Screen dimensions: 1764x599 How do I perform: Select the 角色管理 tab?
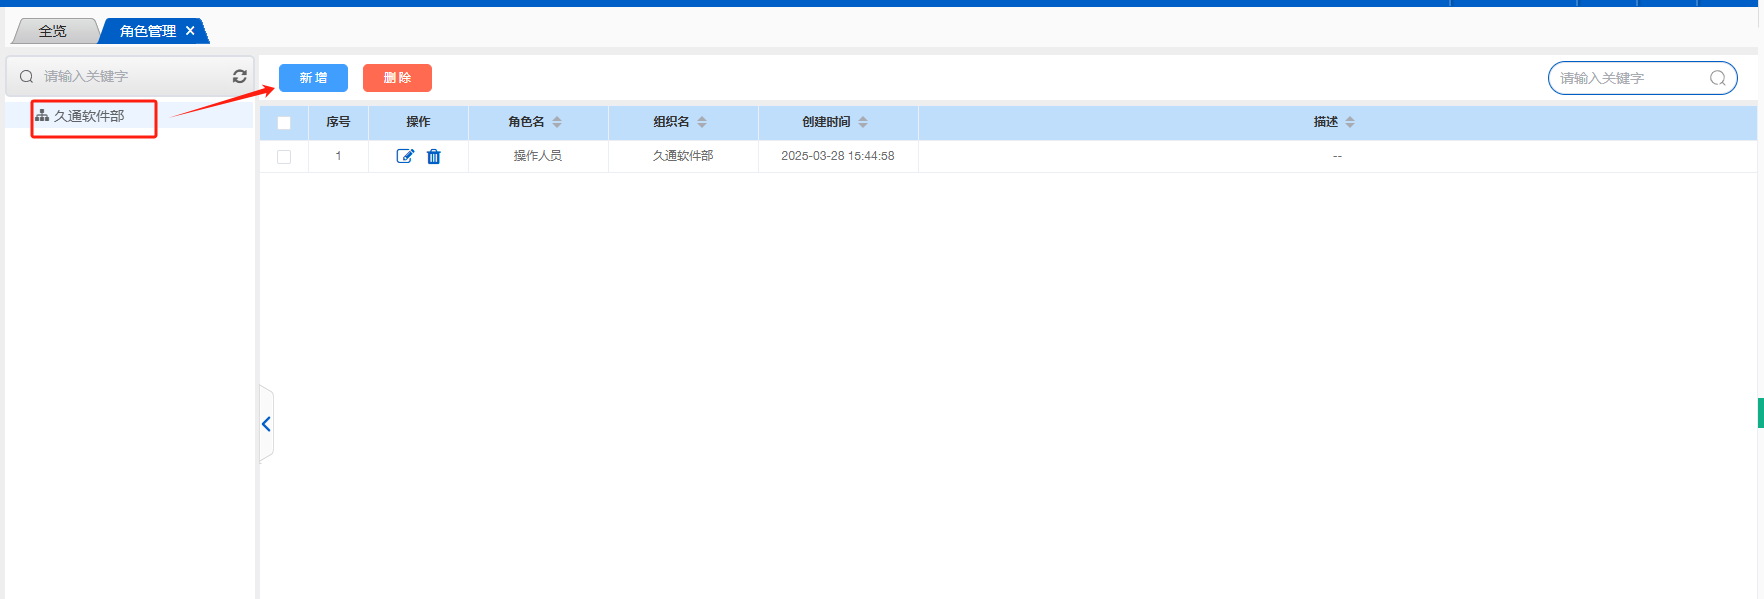click(x=147, y=31)
